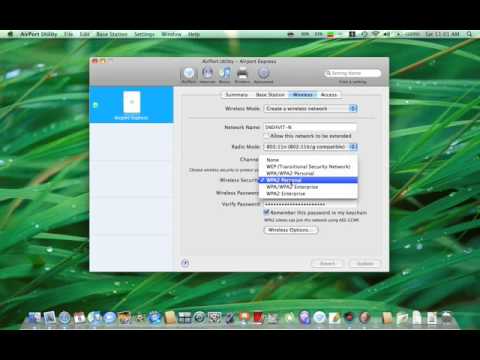
Task: Open the Base Station menu in menu bar
Action: click(x=112, y=34)
